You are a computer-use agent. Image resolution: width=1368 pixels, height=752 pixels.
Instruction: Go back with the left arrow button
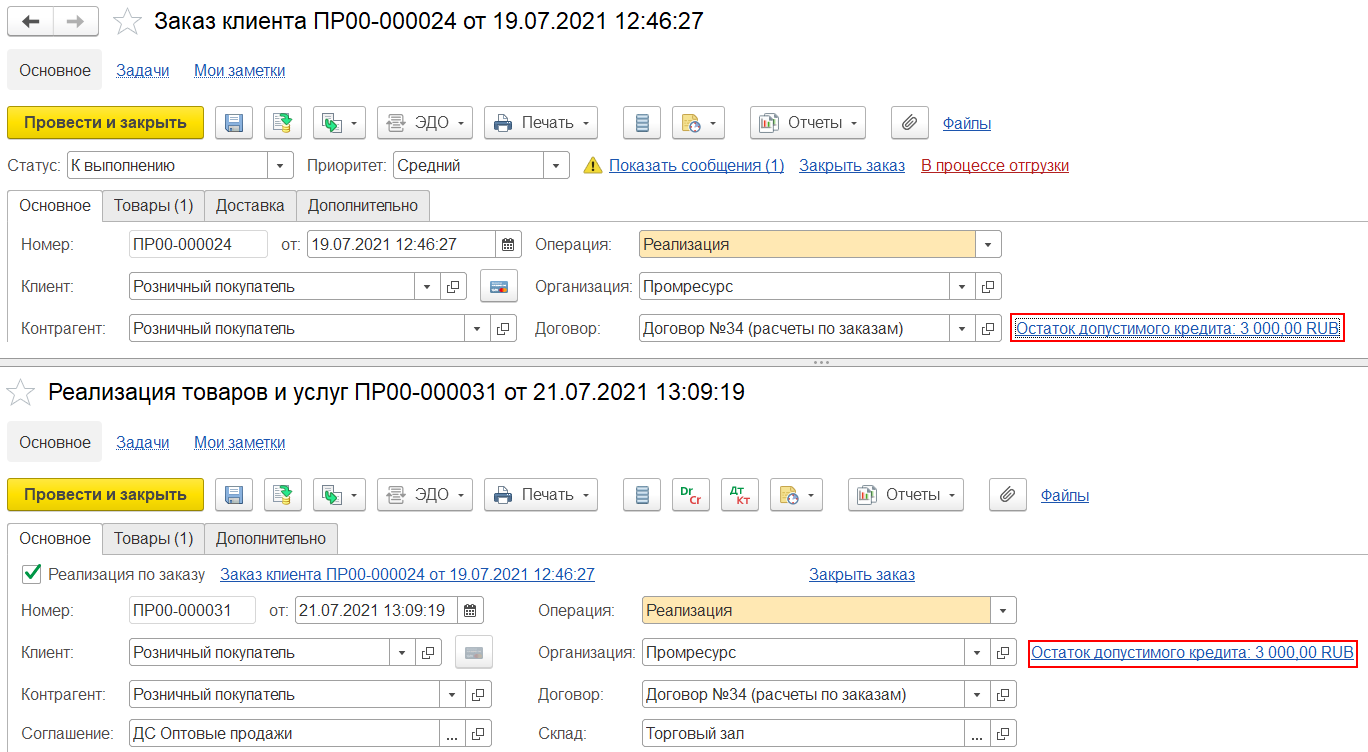(x=30, y=21)
